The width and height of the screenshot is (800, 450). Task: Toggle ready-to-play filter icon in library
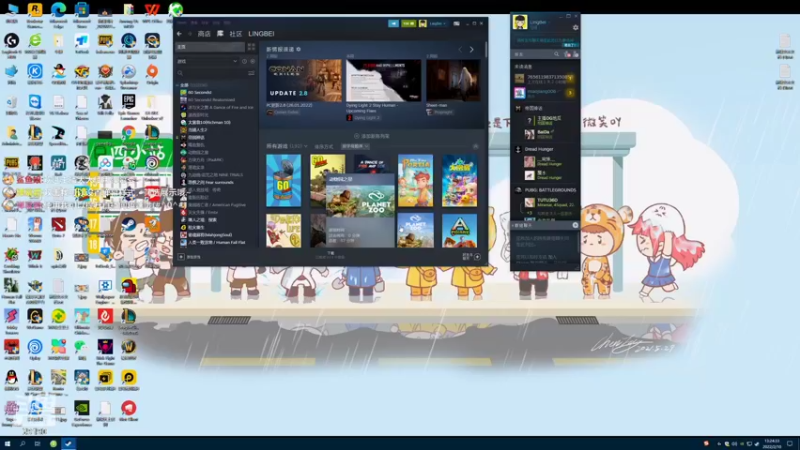[x=252, y=61]
